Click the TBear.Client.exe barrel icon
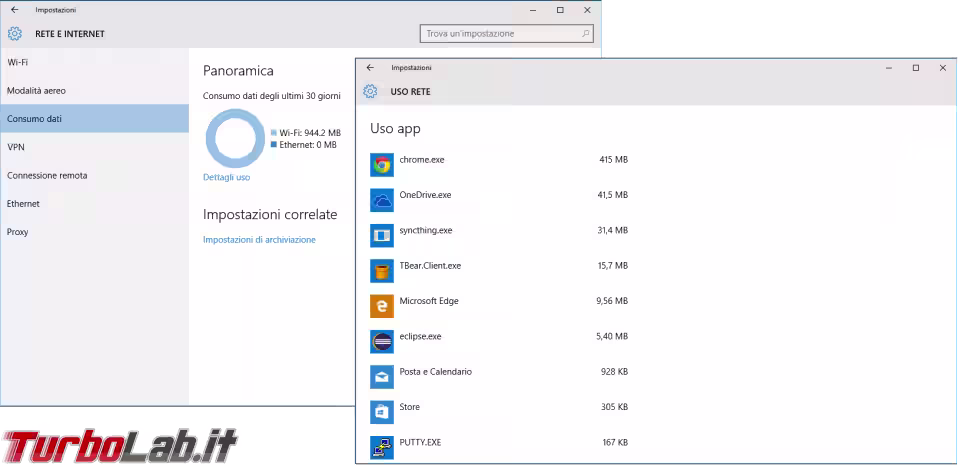The image size is (960, 466). coord(381,271)
